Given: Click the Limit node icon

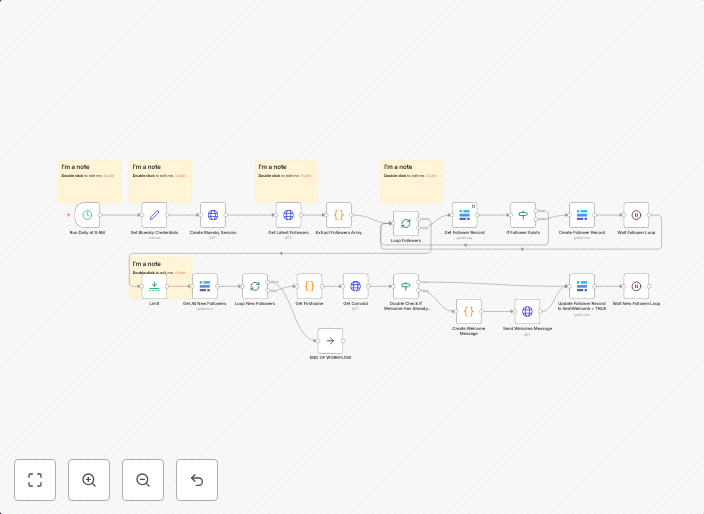Looking at the screenshot, I should (x=154, y=286).
